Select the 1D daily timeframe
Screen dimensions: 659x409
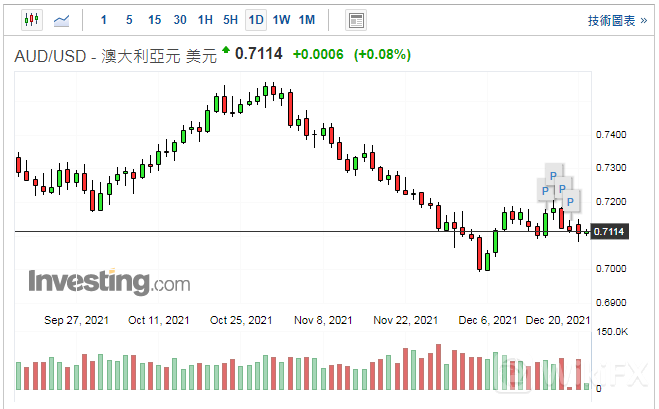click(x=256, y=19)
